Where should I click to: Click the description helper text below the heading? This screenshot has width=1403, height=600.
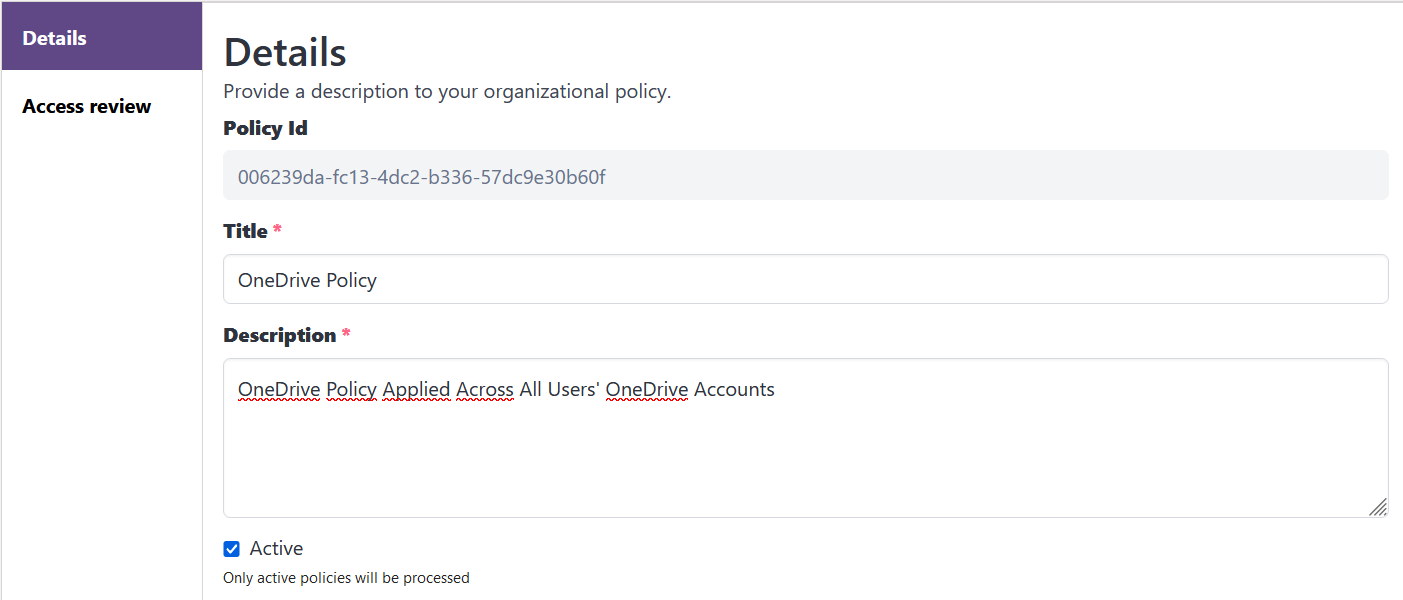446,91
